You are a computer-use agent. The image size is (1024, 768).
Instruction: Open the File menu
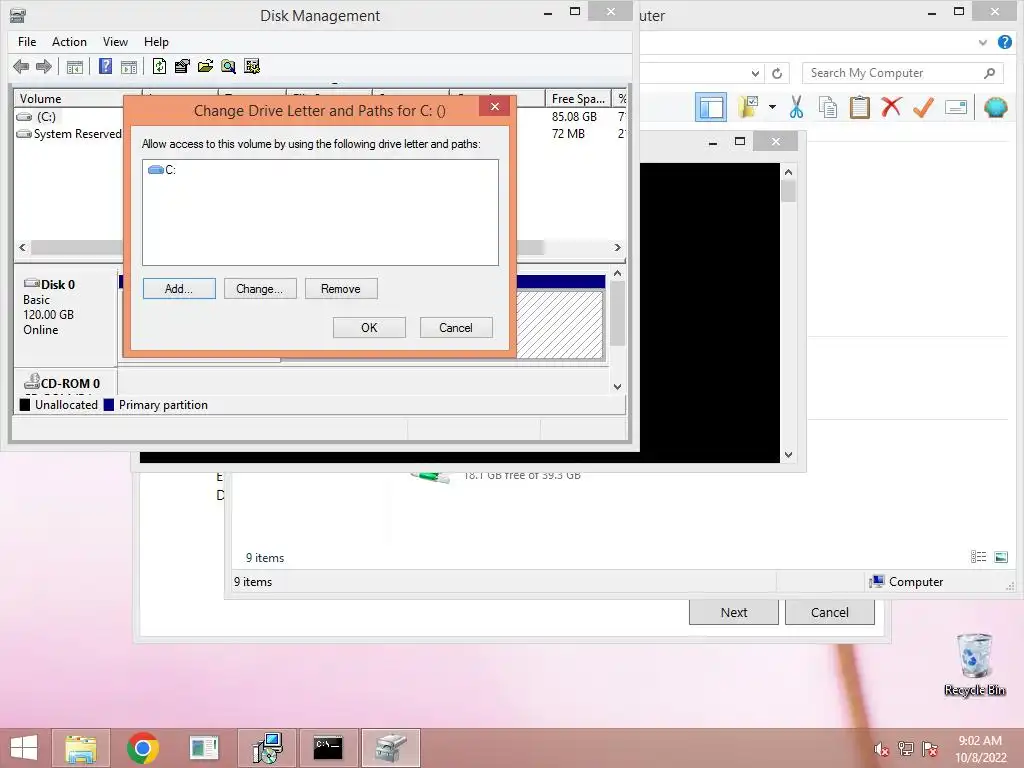pos(27,42)
